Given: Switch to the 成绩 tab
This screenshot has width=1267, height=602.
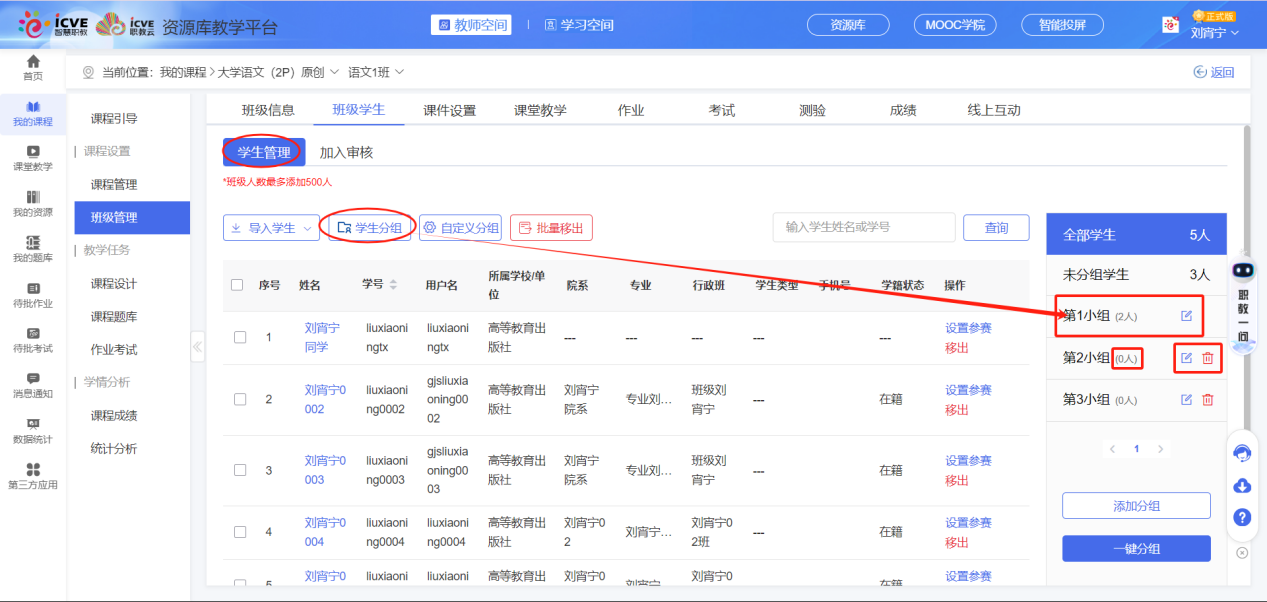Looking at the screenshot, I should pos(903,110).
